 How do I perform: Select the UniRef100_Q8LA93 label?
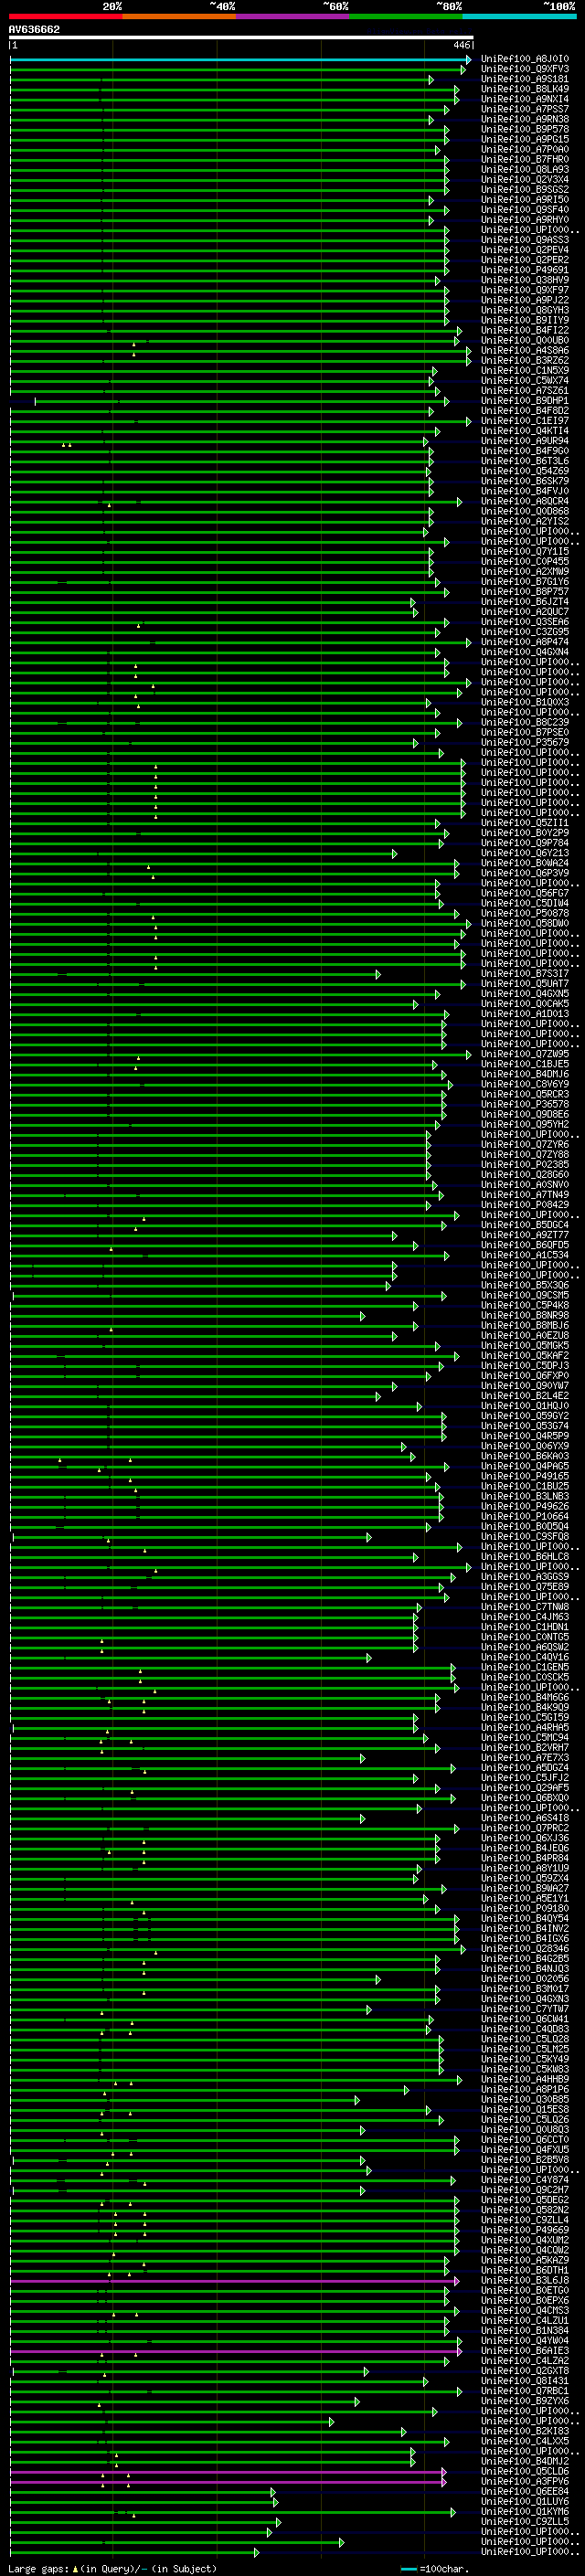pyautogui.click(x=525, y=169)
